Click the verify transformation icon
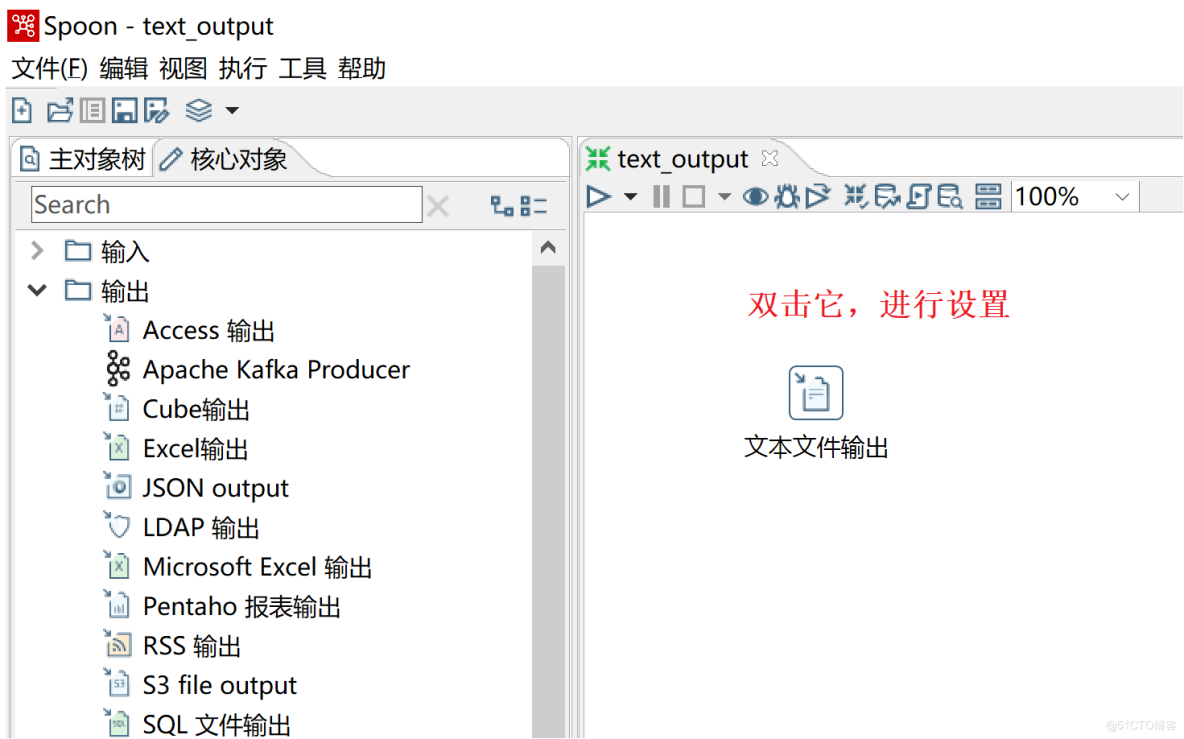 (856, 197)
